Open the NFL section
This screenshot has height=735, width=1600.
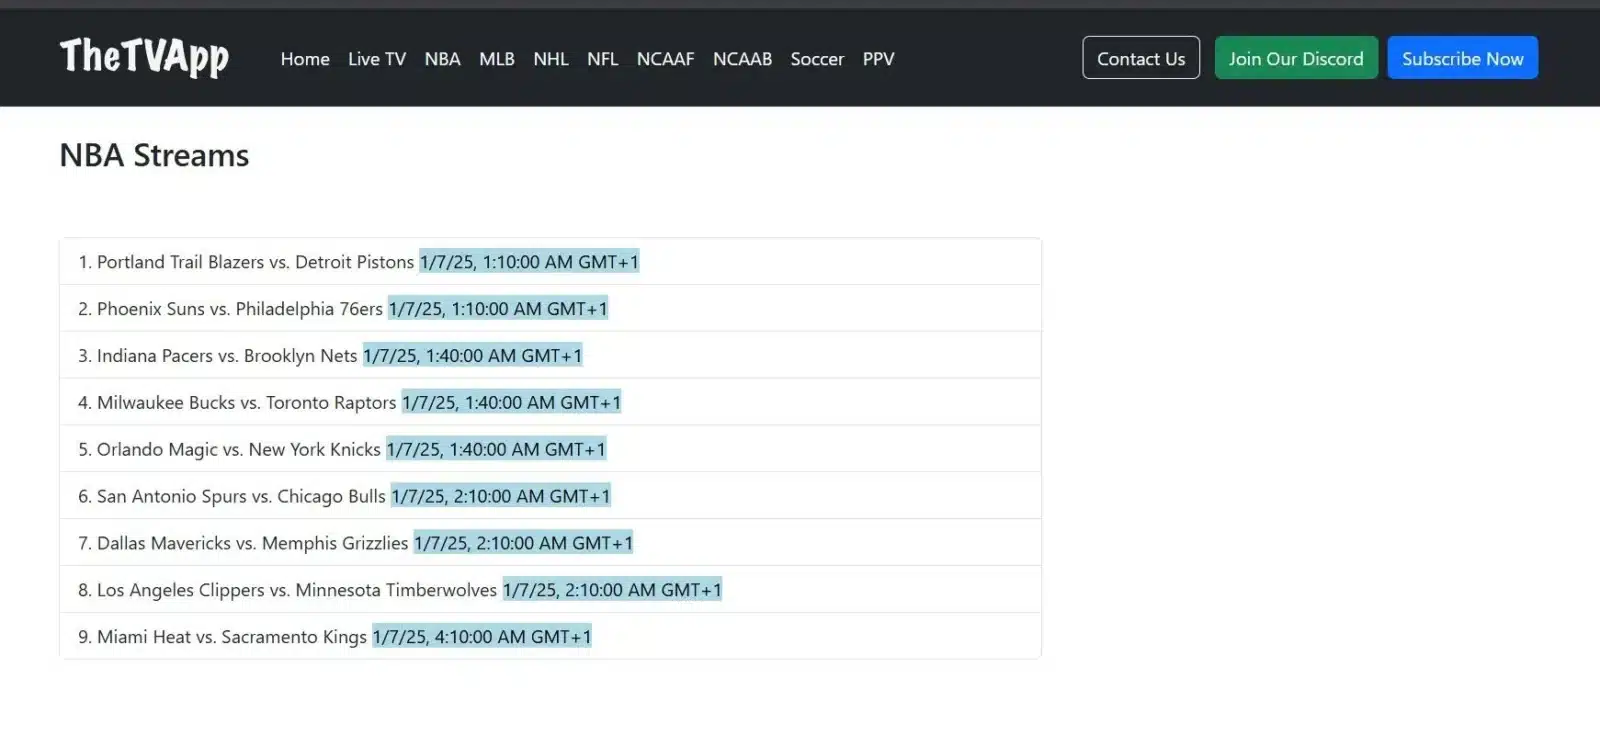point(603,59)
